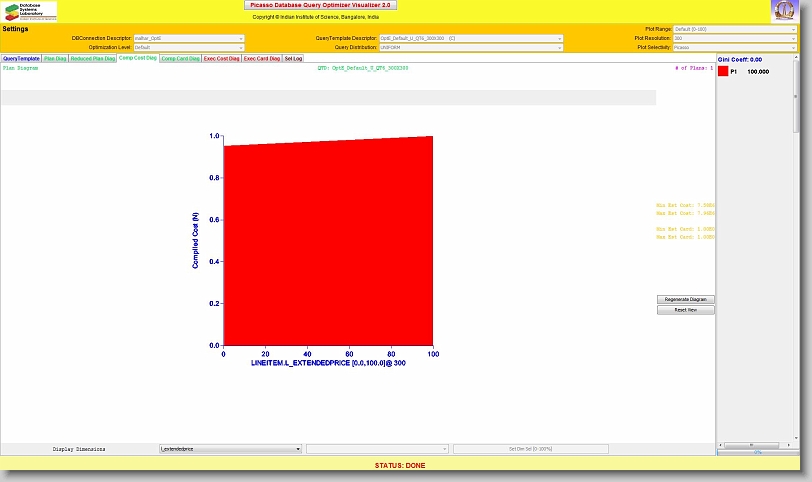Open the DBConnection Descriptor dropdown
Image resolution: width=812 pixels, height=482 pixels.
[189, 38]
